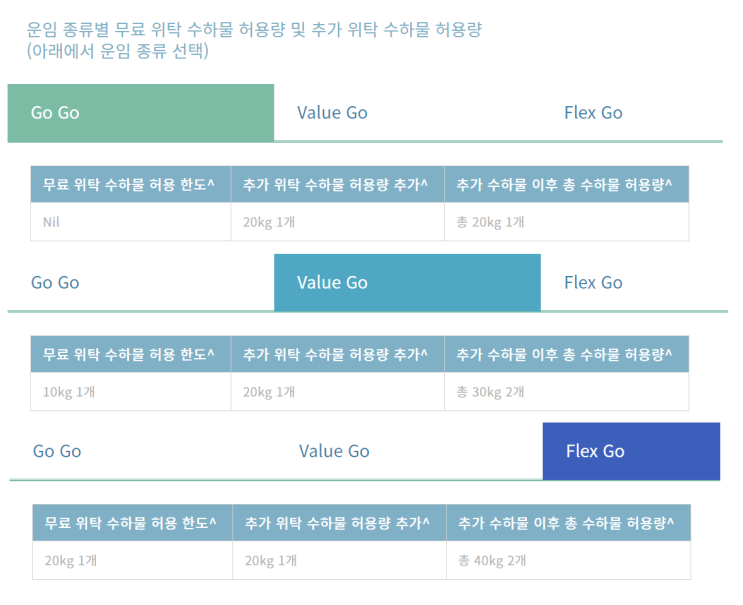Switch to Flex Go in middle tab row
Viewport: 743px width, 605px height.
(x=593, y=282)
